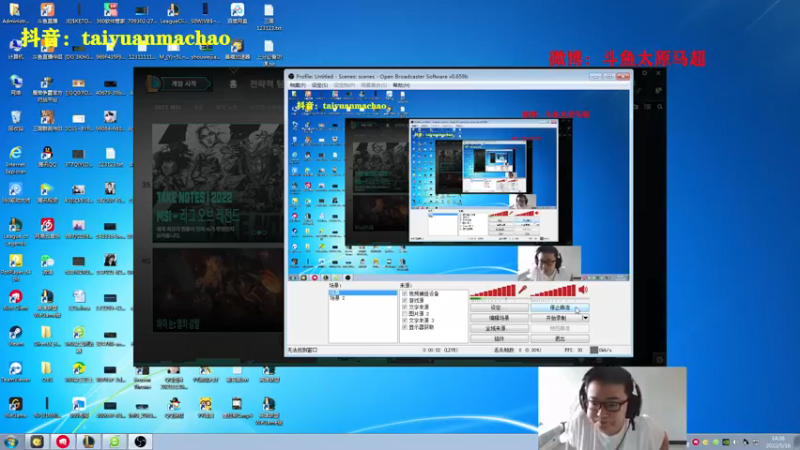Switch to 홈 tab in League client
This screenshot has height=450, width=800.
233,84
